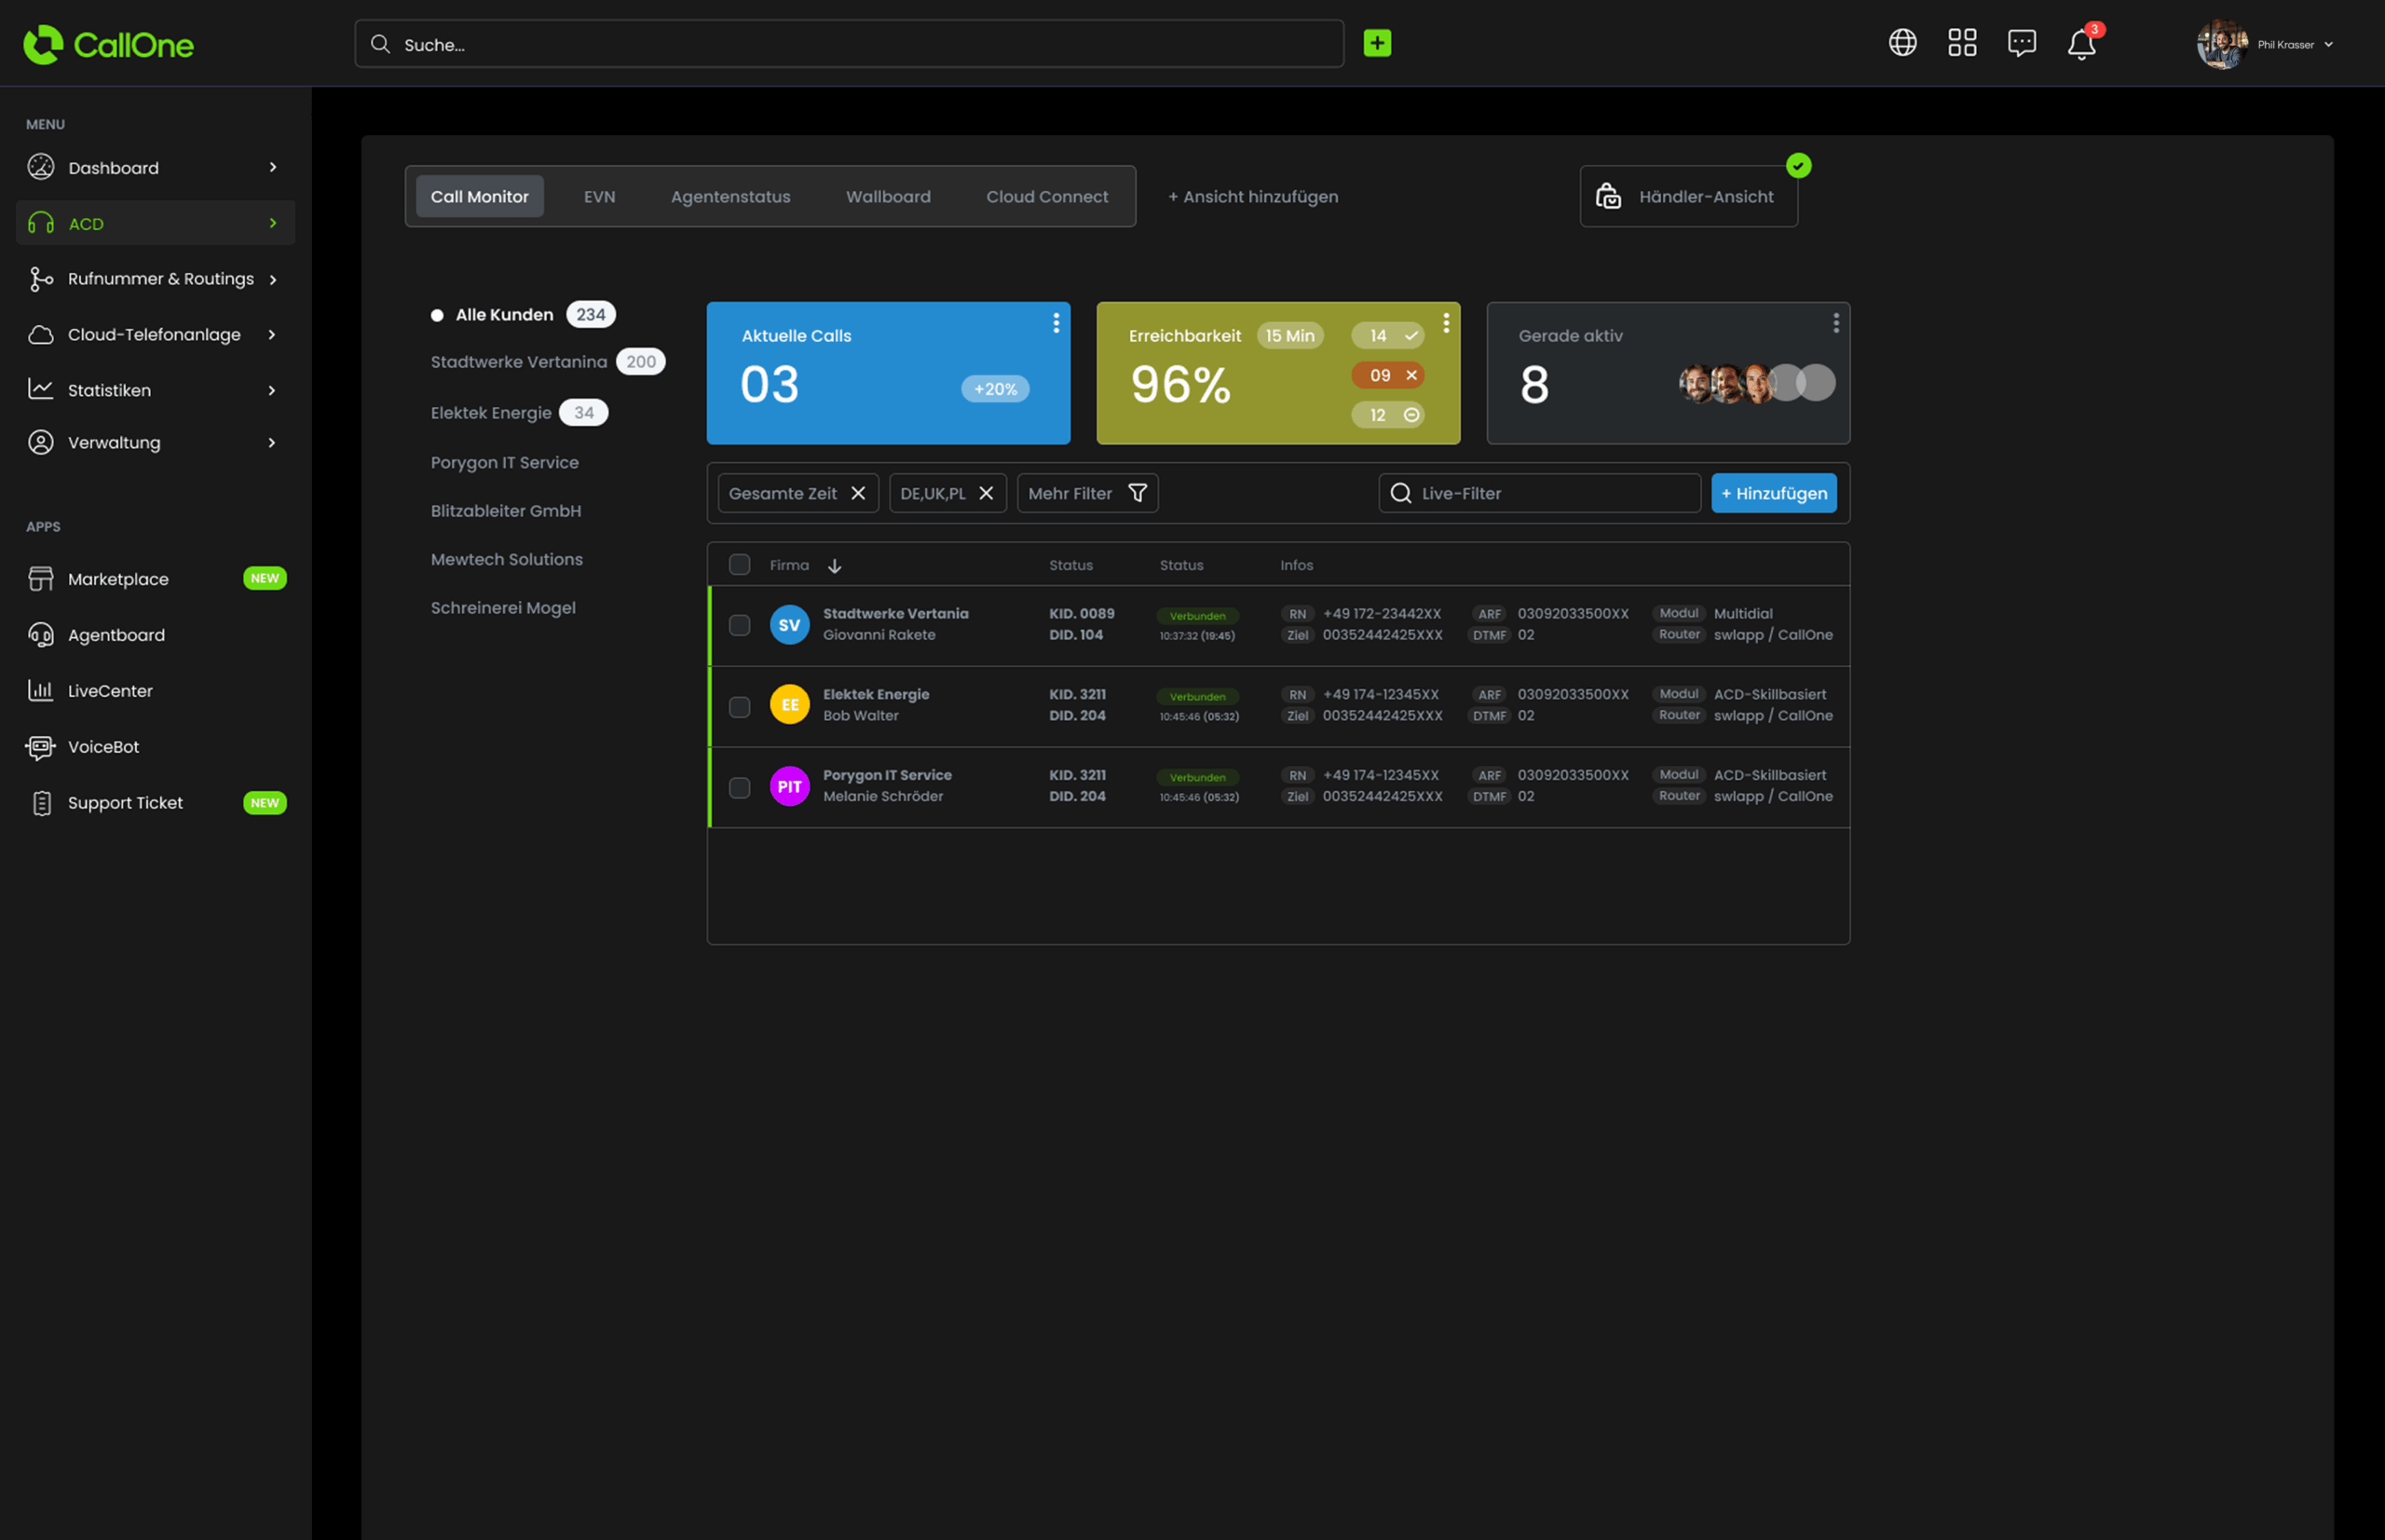The image size is (2385, 1540).
Task: Expand Rufnummer & Routings chevron
Action: click(x=272, y=279)
